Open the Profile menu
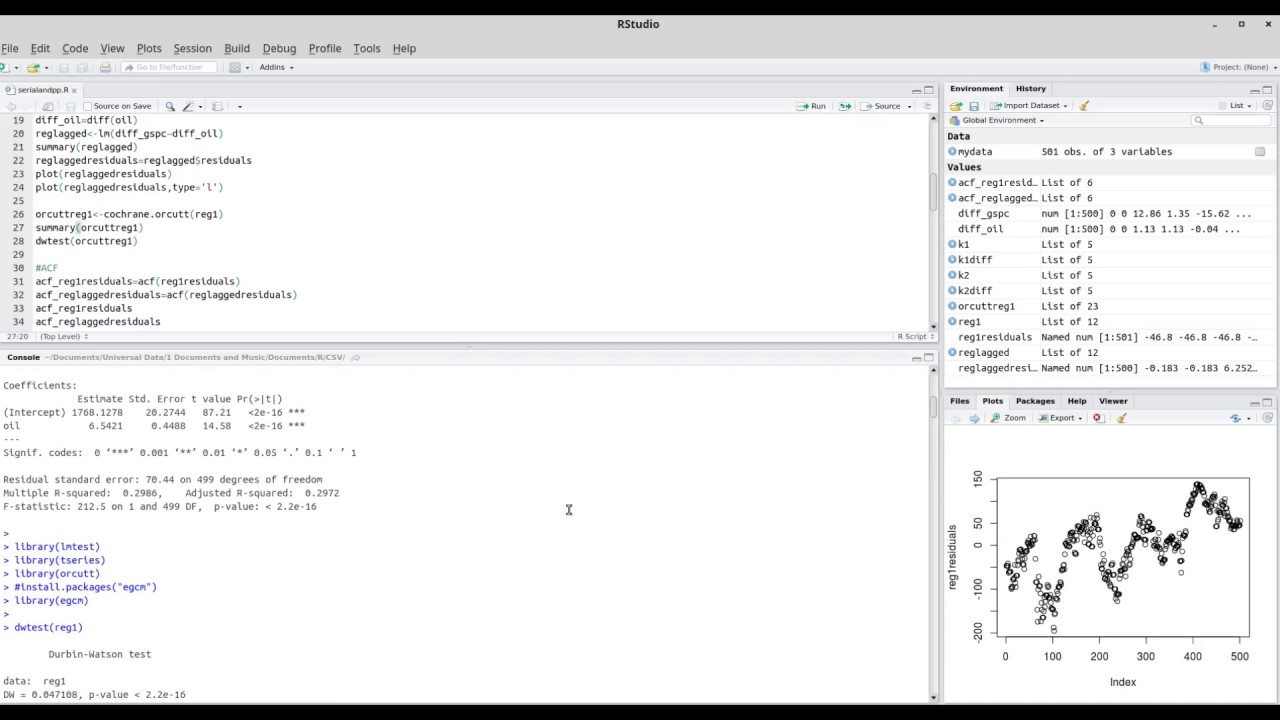The width and height of the screenshot is (1280, 720). (325, 48)
